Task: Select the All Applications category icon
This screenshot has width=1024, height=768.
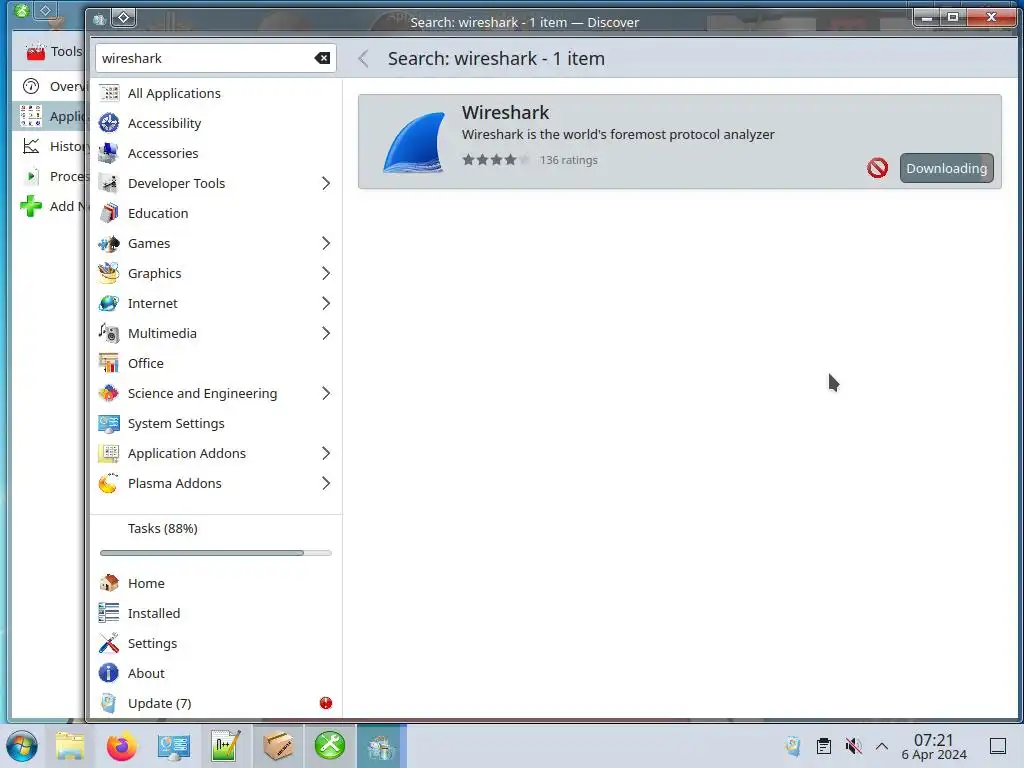Action: (x=109, y=93)
